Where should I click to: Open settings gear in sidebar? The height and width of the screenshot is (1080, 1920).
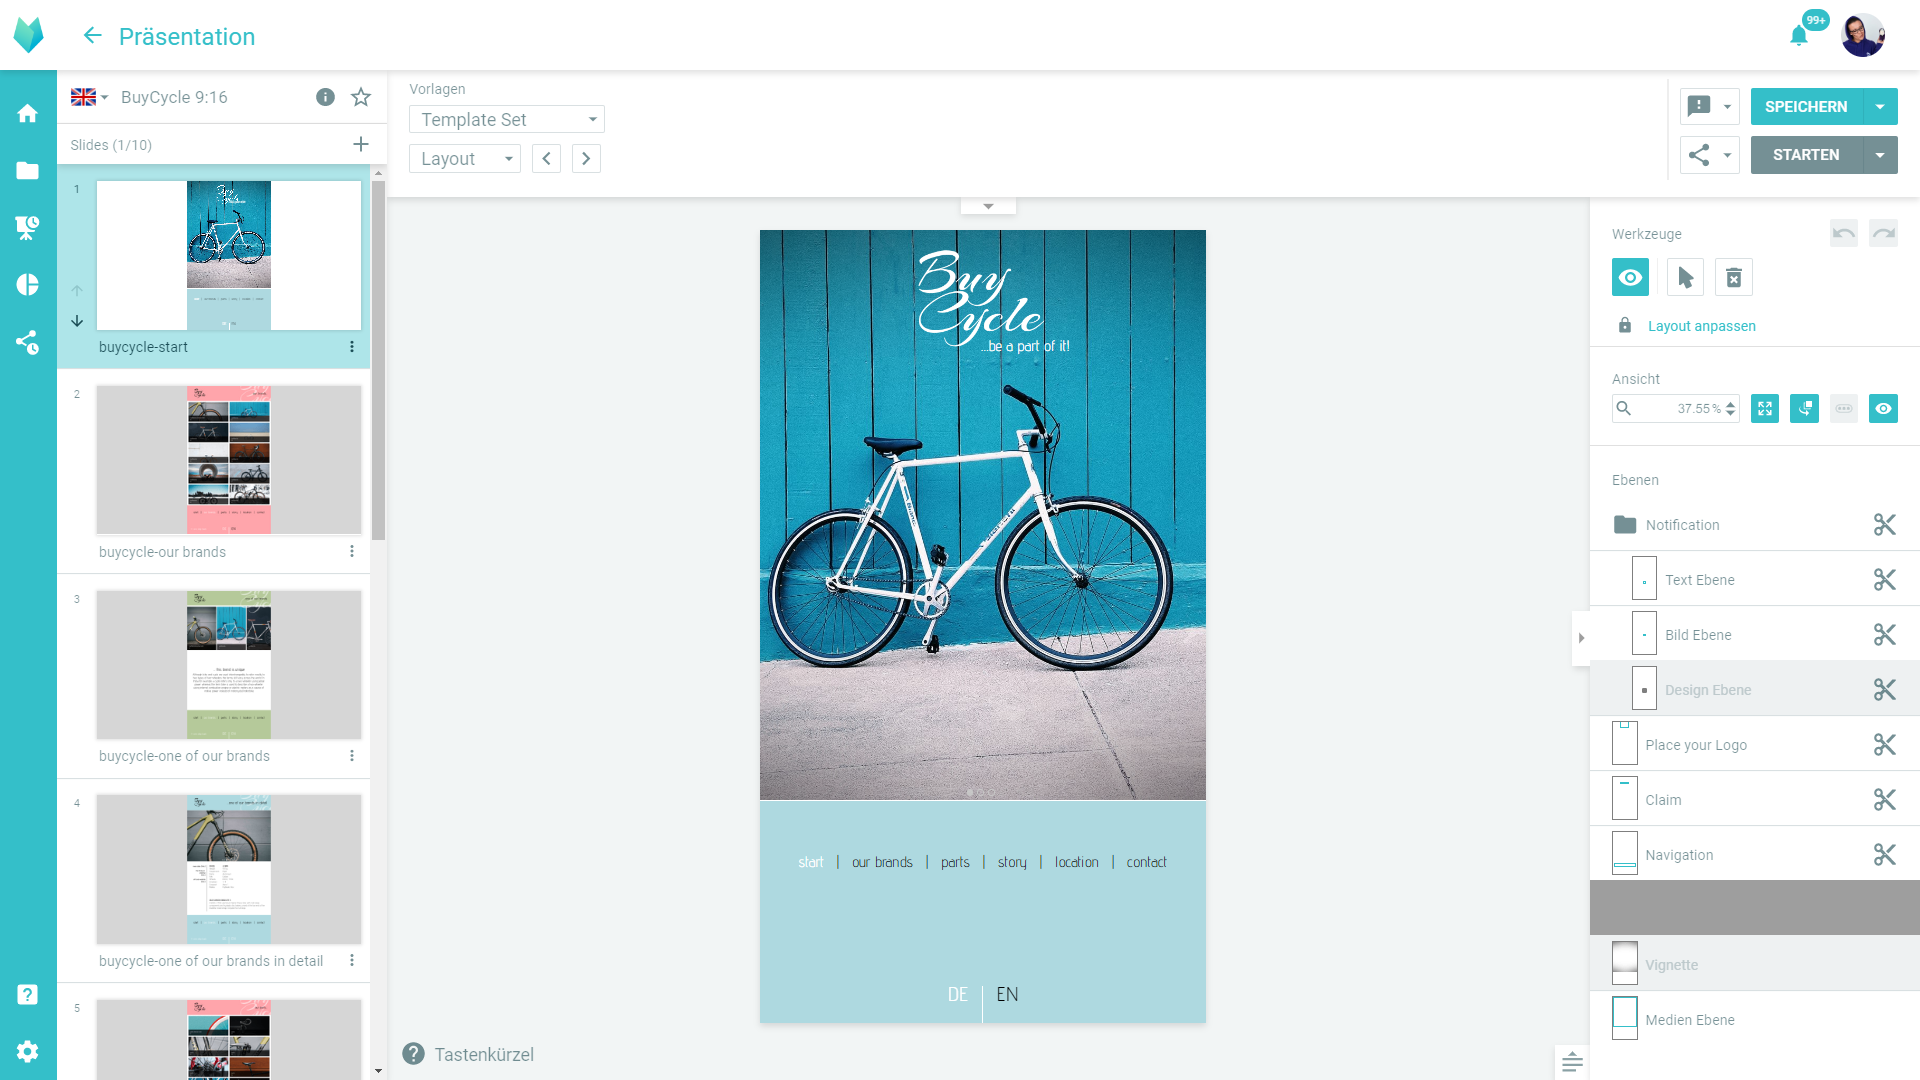click(28, 1051)
